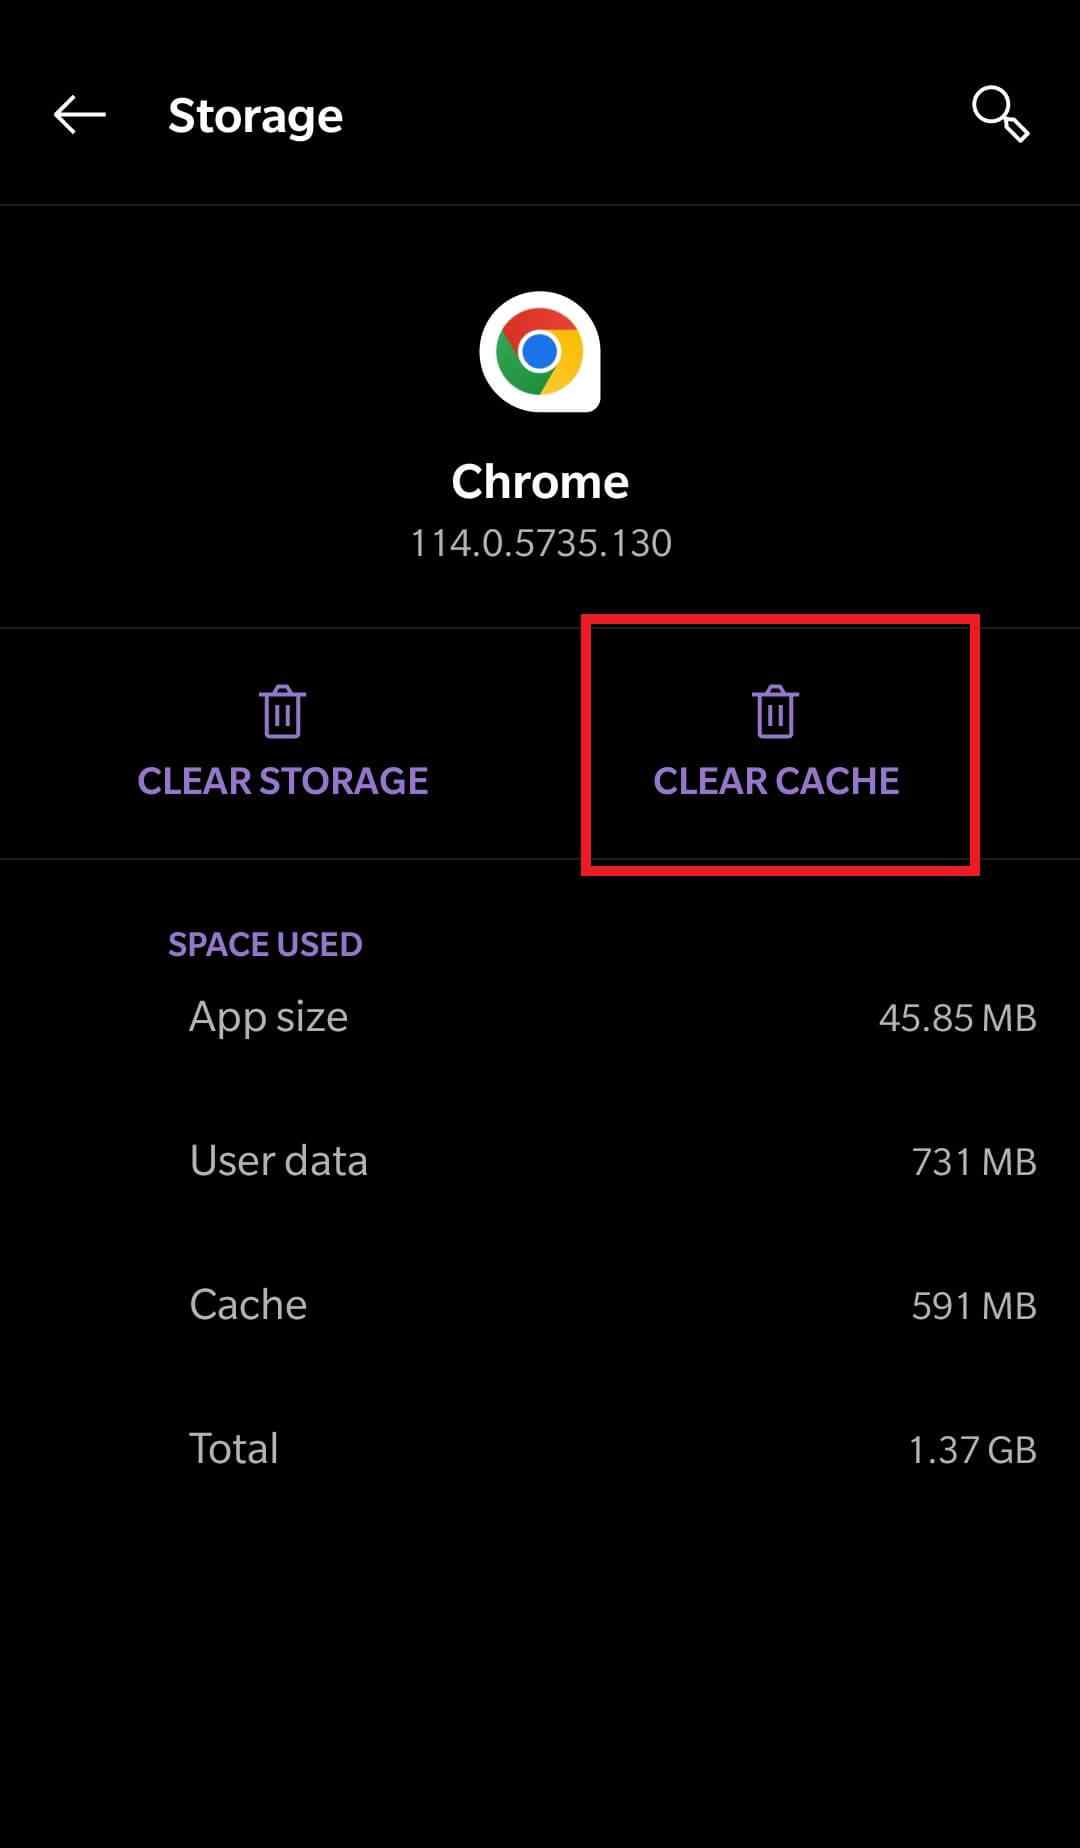Select the App size row
Image resolution: width=1080 pixels, height=1848 pixels.
pos(268,1016)
